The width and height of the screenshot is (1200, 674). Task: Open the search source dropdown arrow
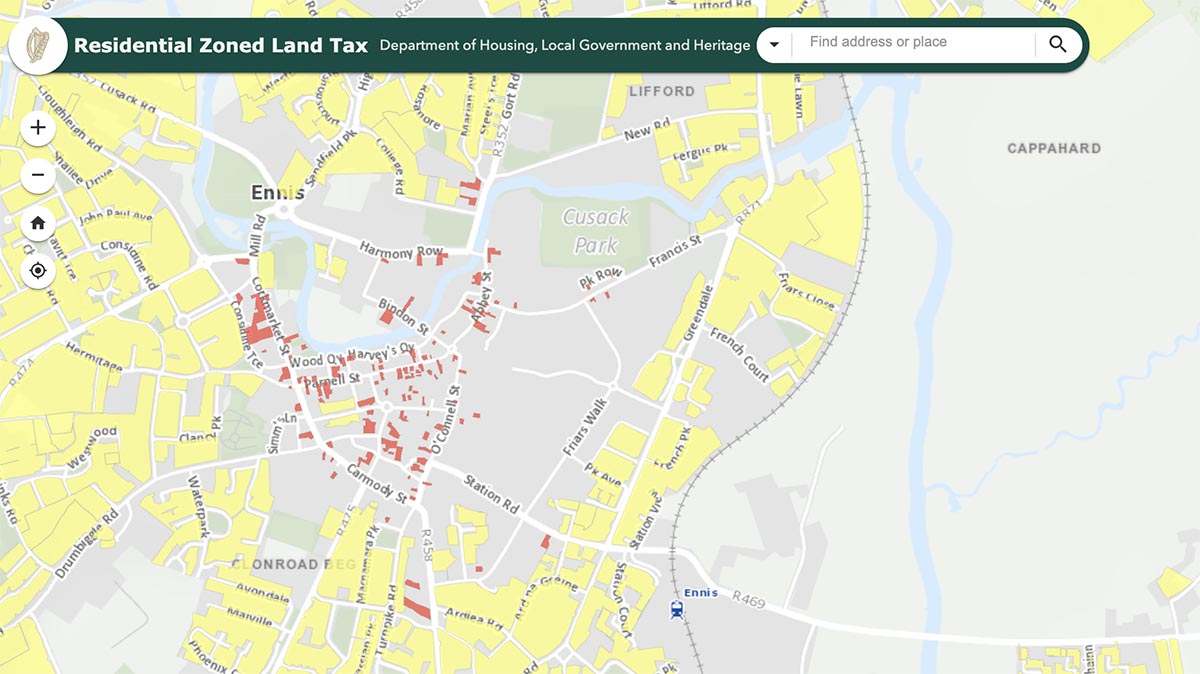774,44
